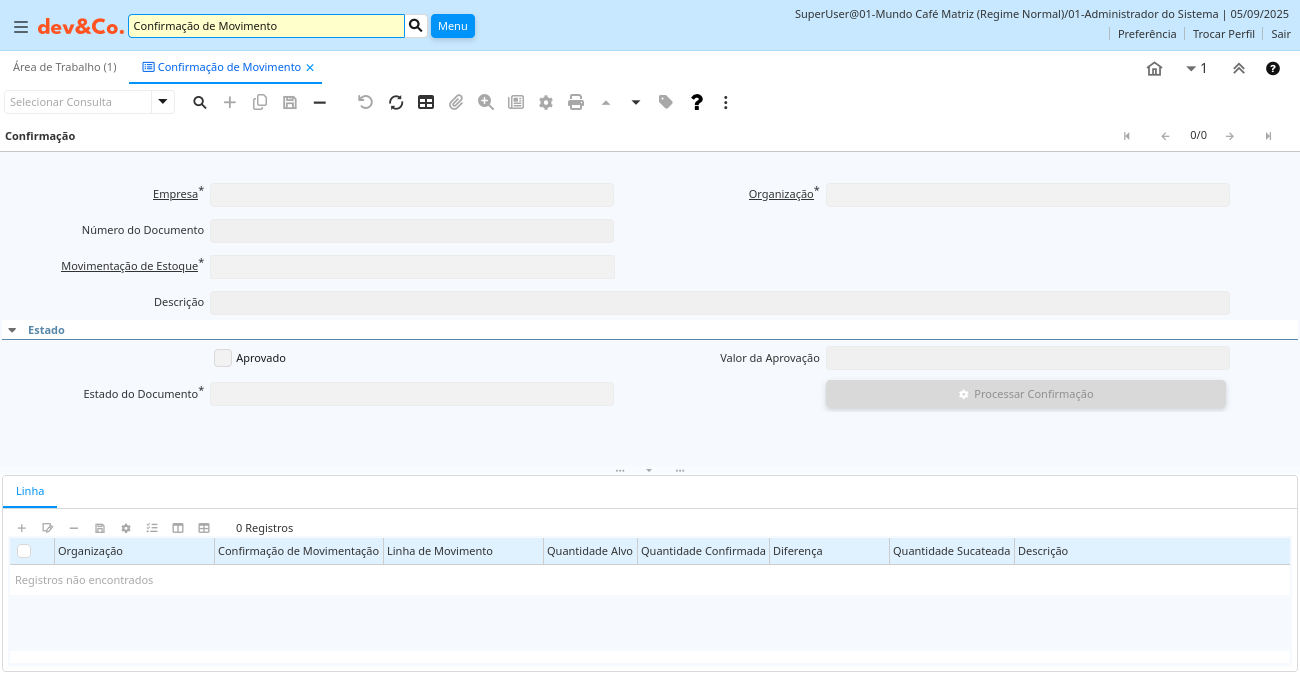Click the Refresh toolbar icon
The image size is (1300, 674).
[x=396, y=102]
